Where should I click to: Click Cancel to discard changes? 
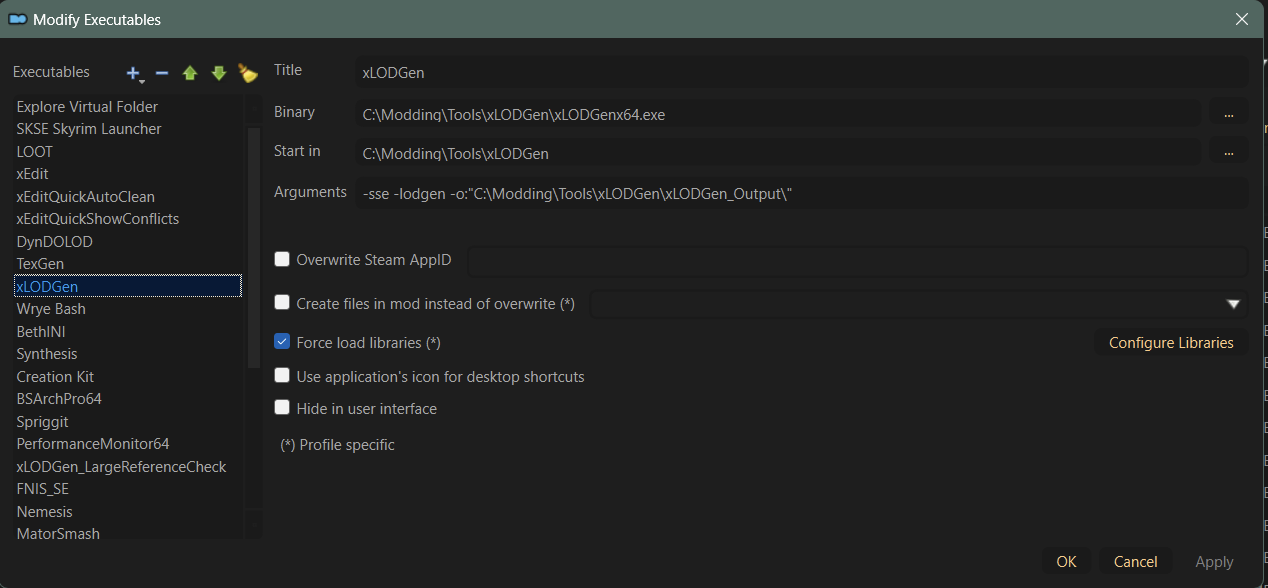(x=1135, y=562)
